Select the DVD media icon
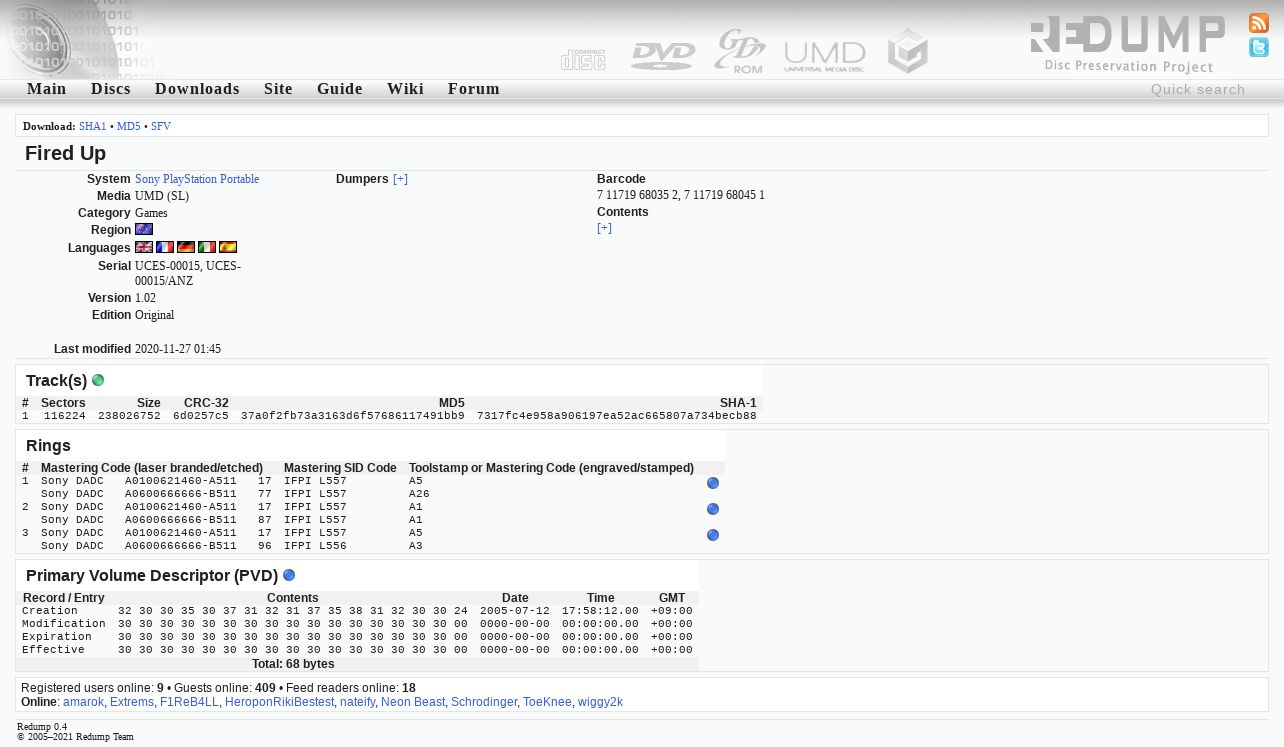Viewport: 1284px width, 747px height. 662,56
